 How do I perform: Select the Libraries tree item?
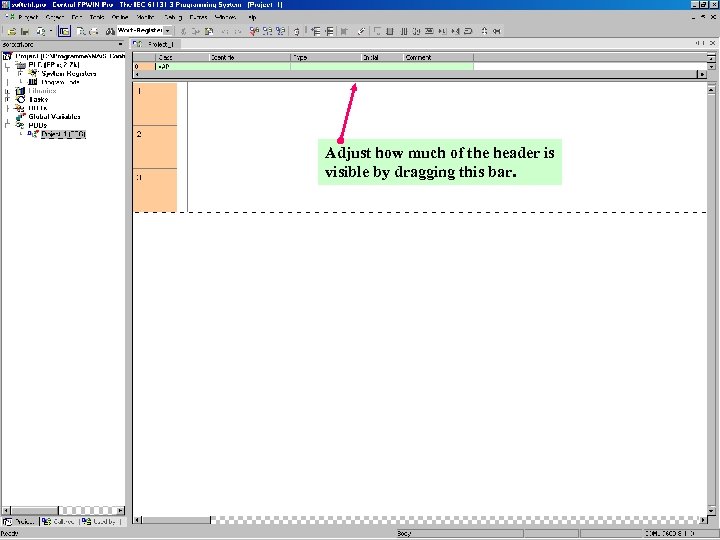tap(42, 91)
